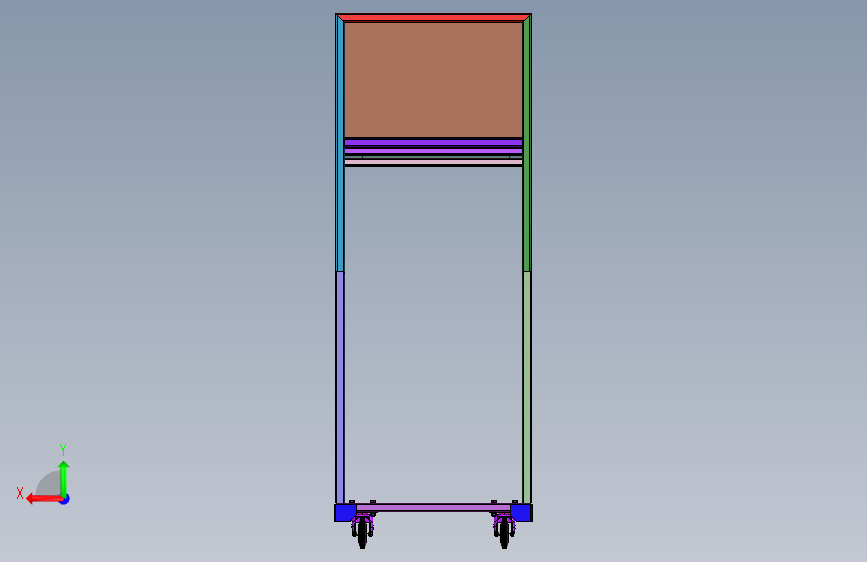Click the red X axis arrow of the triad

[x=44, y=499]
